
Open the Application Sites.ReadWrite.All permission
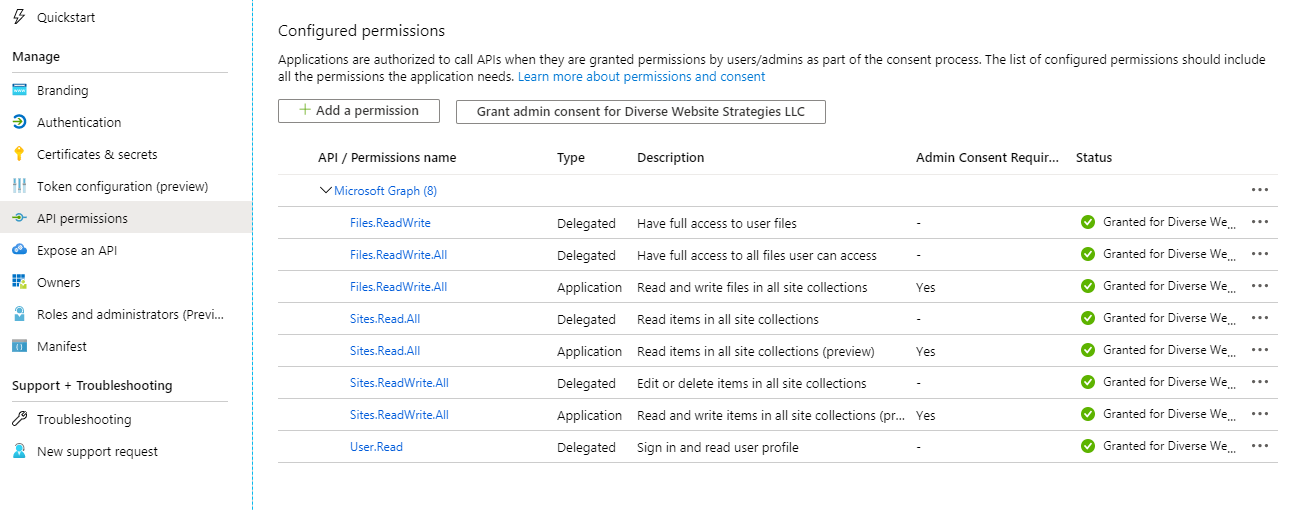coord(399,415)
